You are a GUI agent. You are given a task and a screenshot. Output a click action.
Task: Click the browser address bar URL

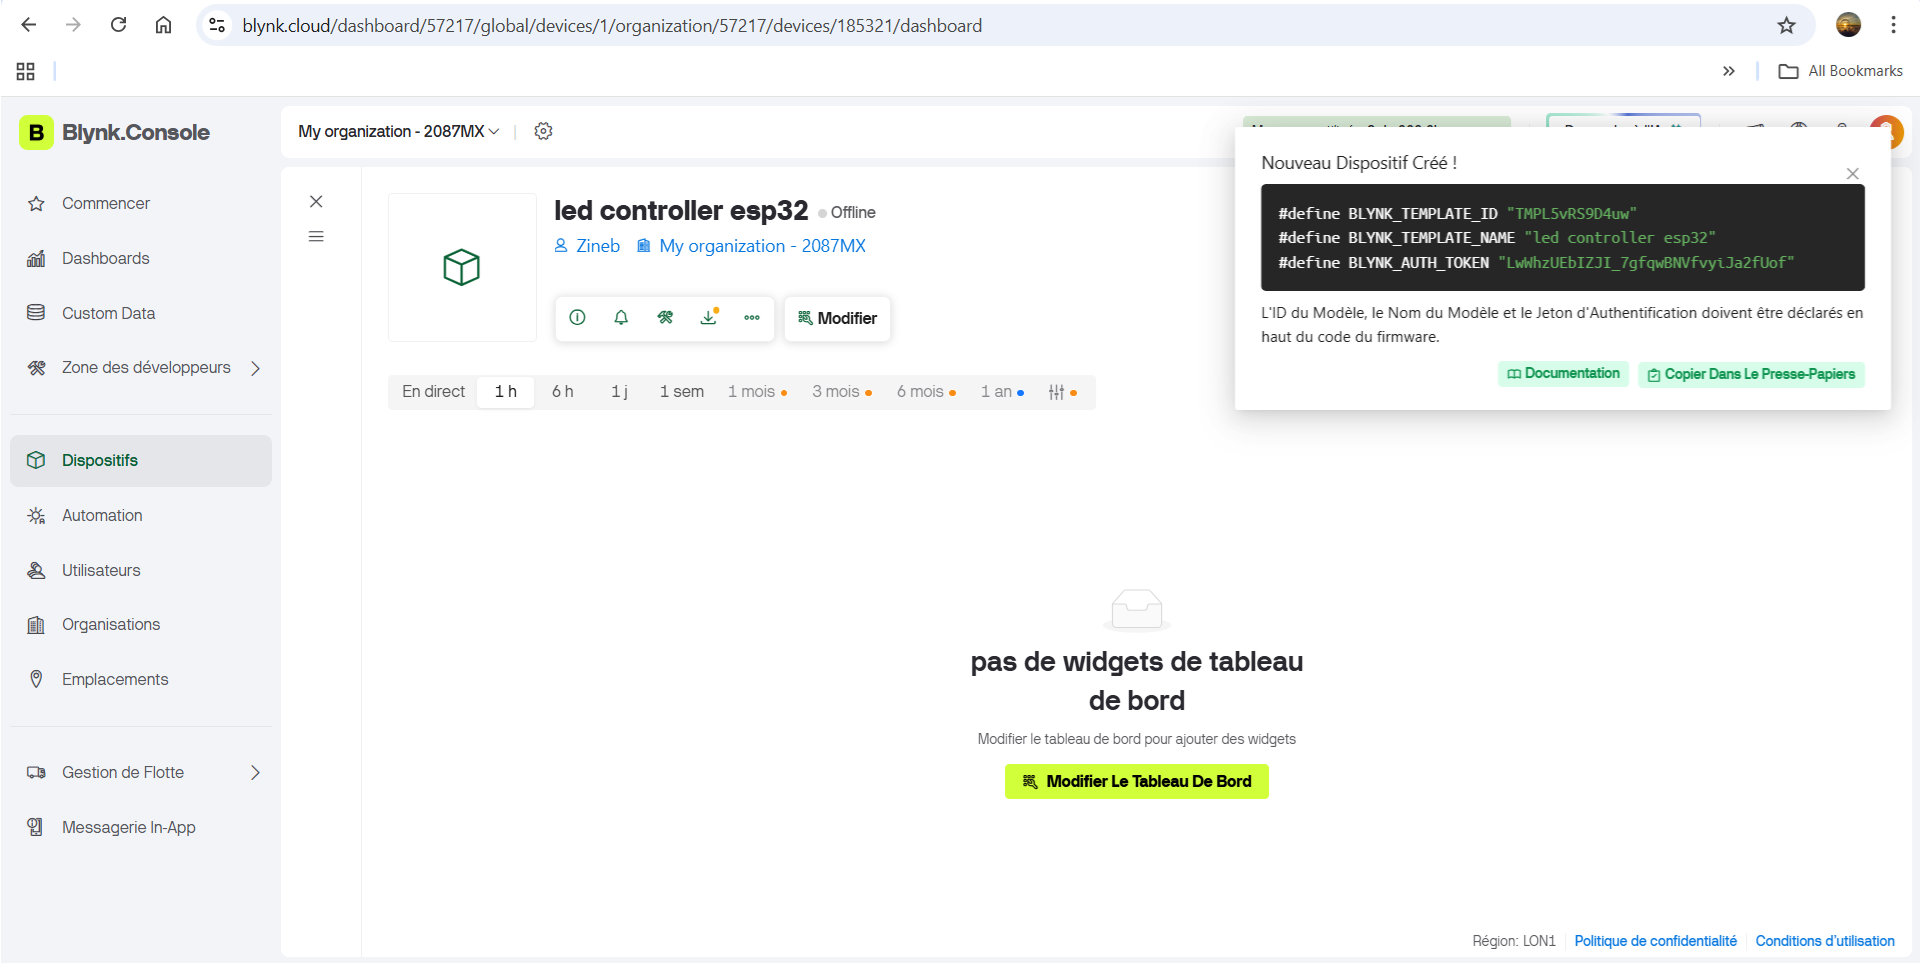[612, 25]
